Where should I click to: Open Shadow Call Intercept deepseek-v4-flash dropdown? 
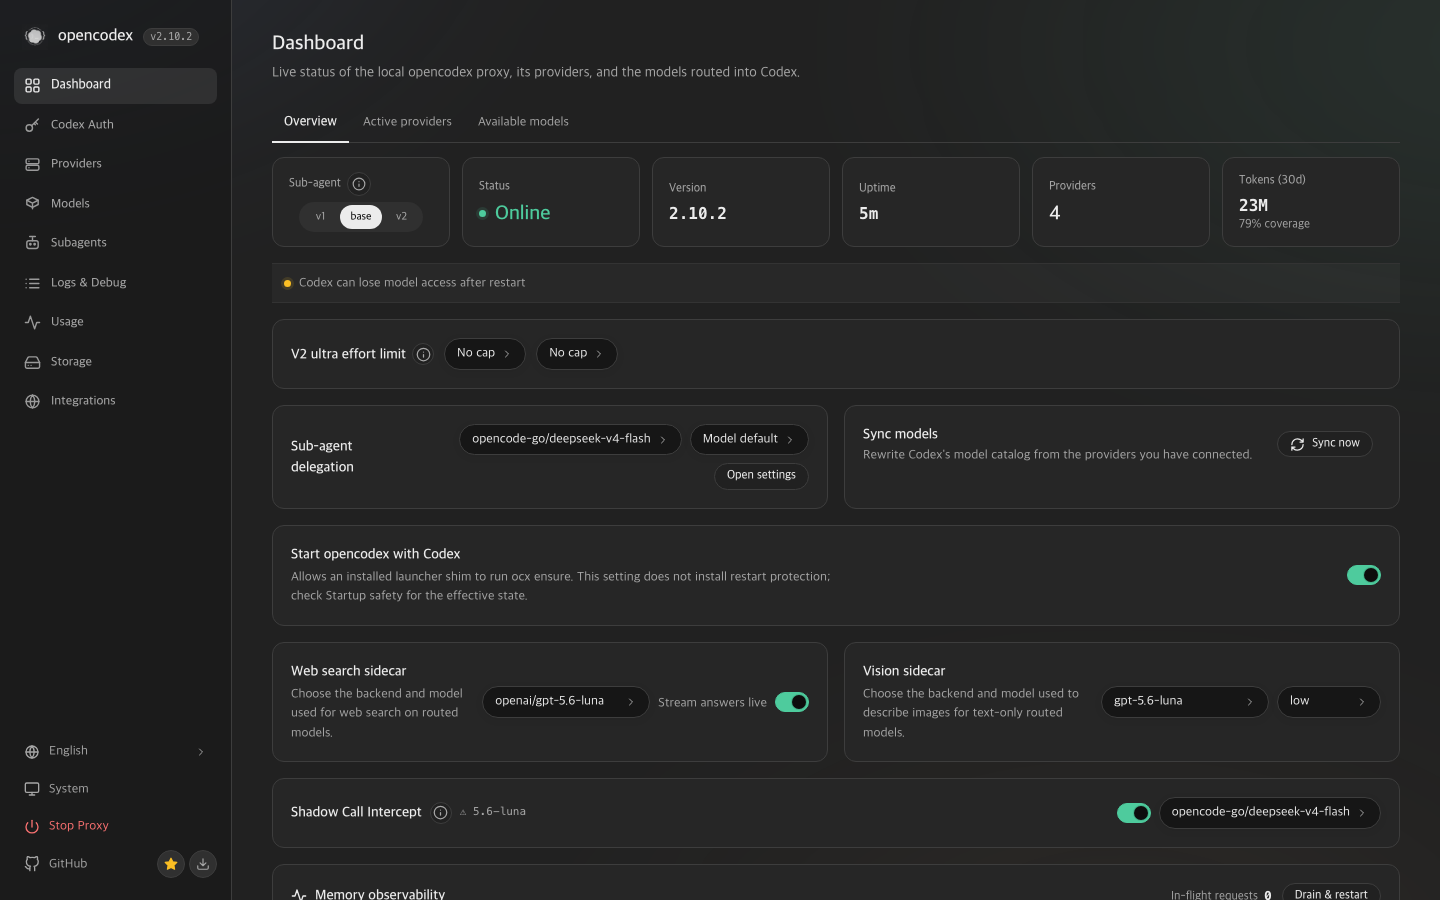(x=1270, y=813)
